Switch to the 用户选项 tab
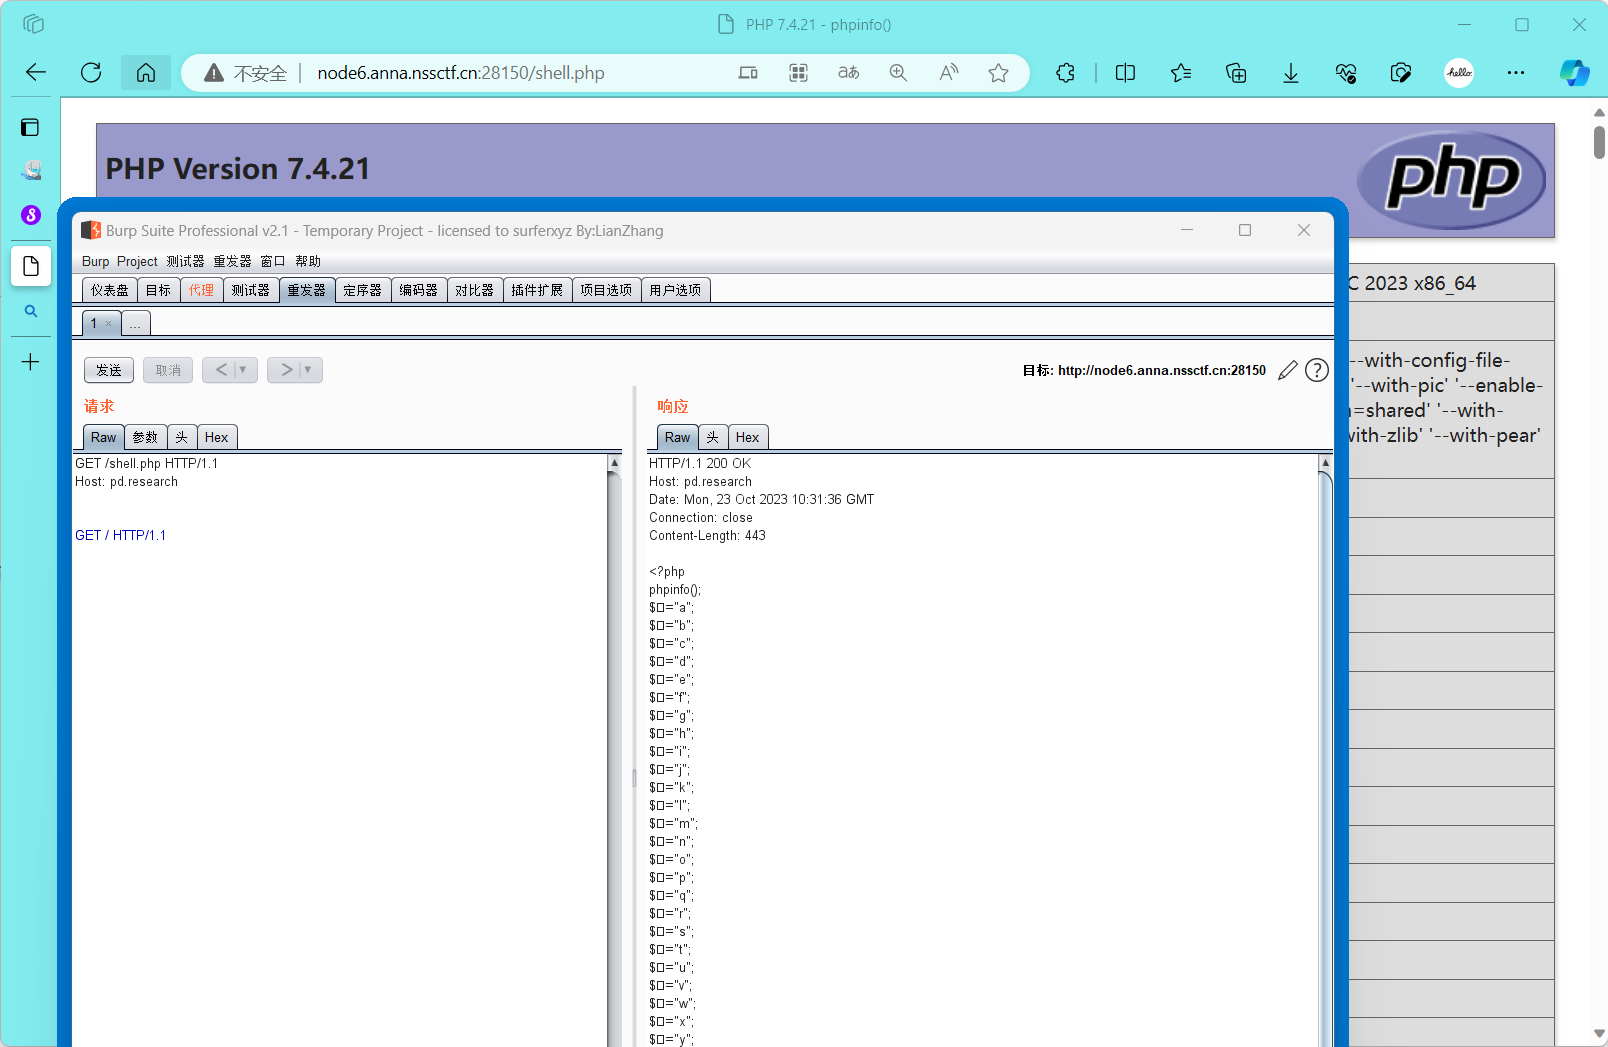1608x1047 pixels. (x=675, y=290)
